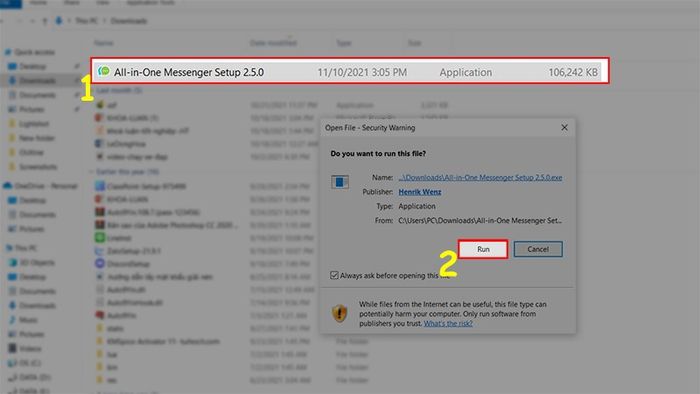Click the This PC computer icon in sidebar

8,248
